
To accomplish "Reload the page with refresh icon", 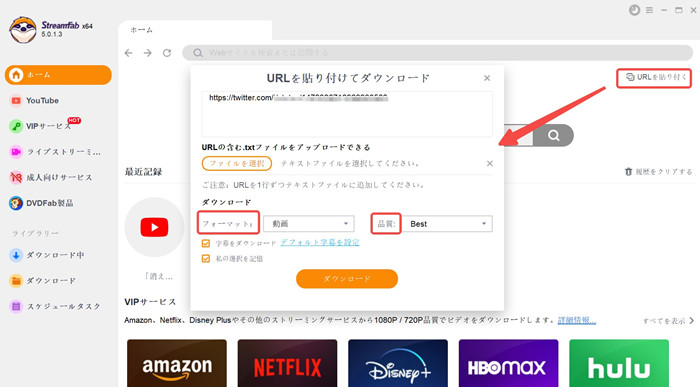I will click(x=167, y=53).
